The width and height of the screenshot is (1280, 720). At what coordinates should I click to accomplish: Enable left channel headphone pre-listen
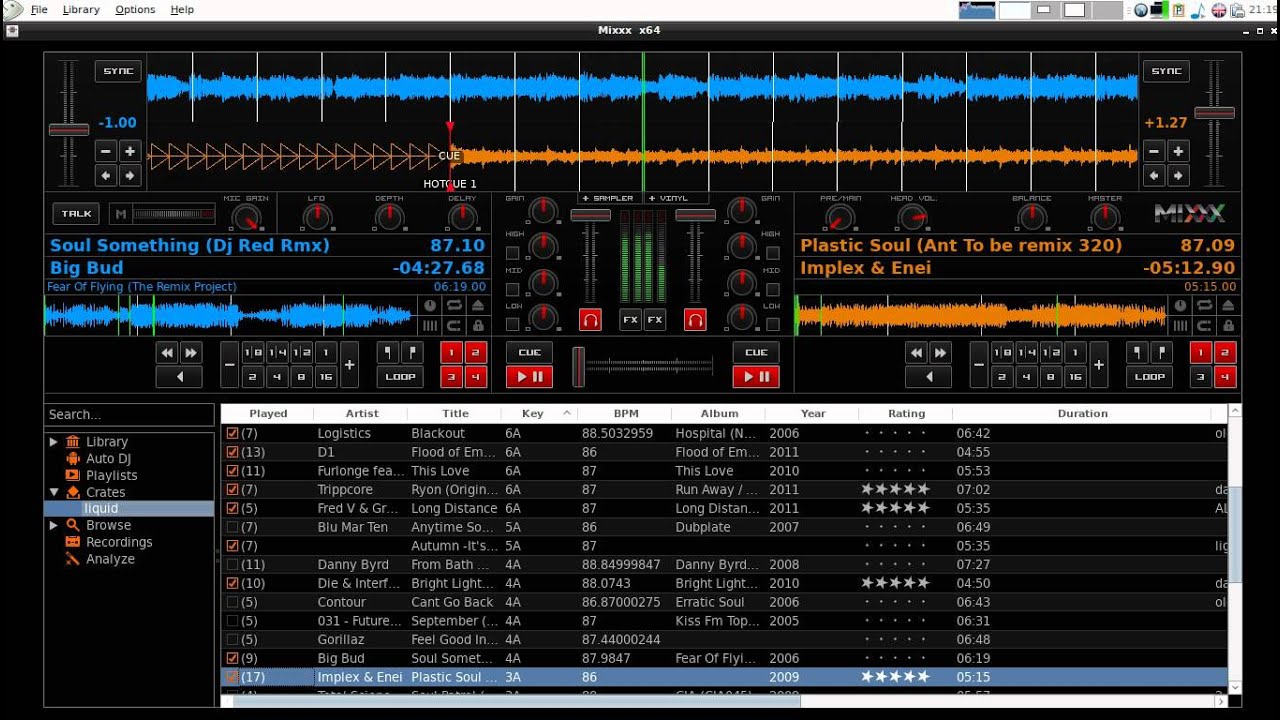[x=590, y=320]
